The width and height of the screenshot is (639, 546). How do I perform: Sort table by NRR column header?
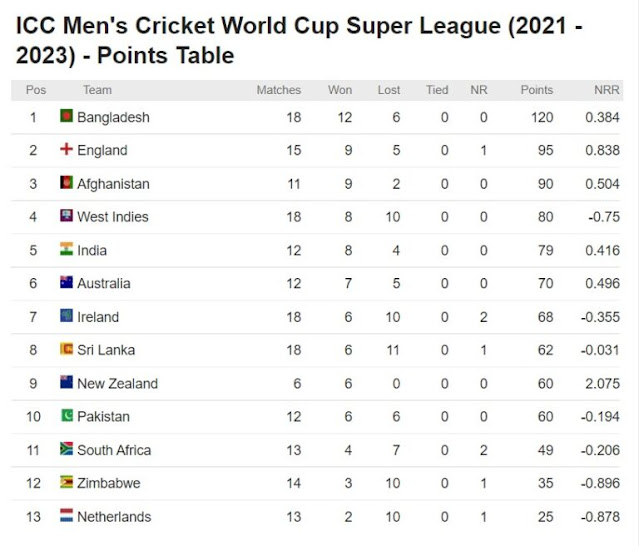(607, 90)
